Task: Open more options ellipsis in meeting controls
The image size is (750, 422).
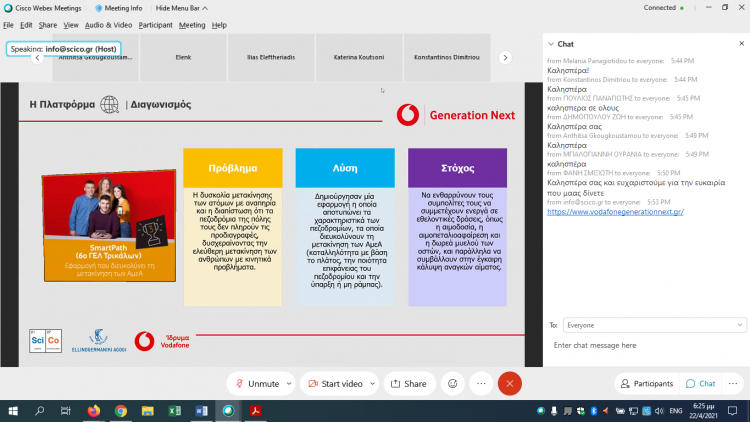Action: tap(481, 384)
